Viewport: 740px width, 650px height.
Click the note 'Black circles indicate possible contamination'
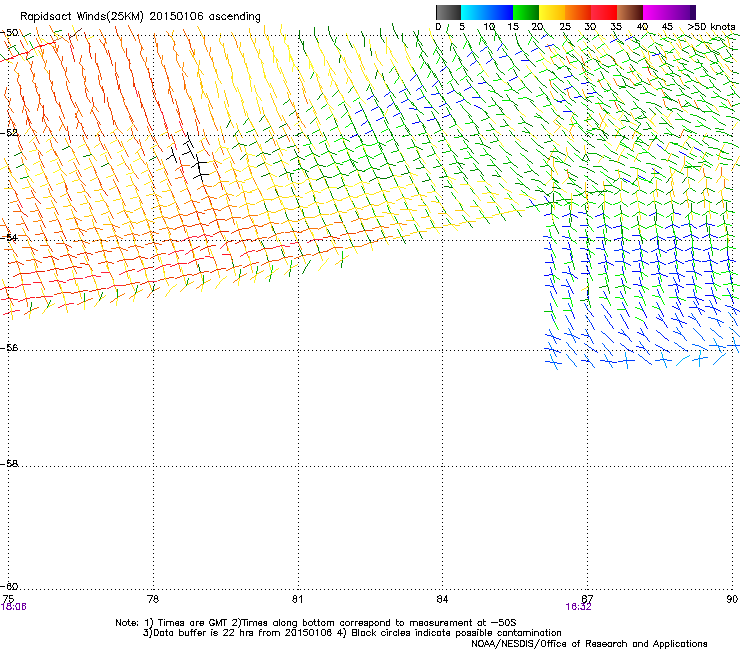click(x=456, y=633)
